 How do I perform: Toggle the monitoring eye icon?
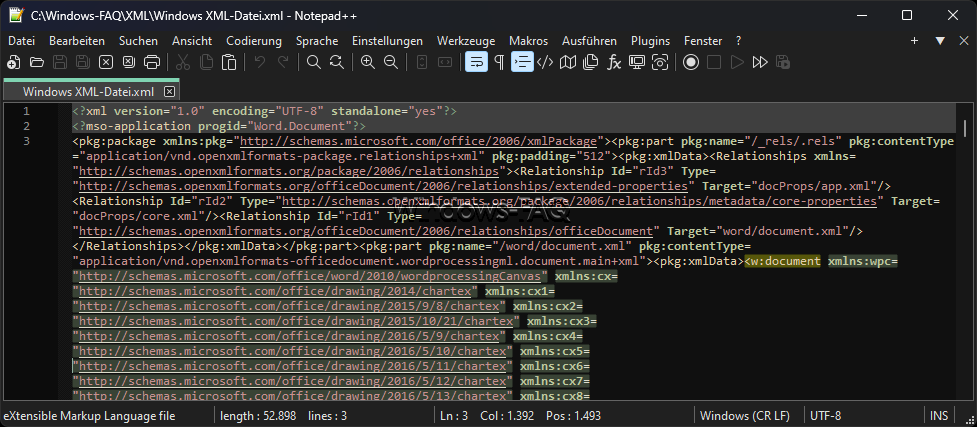point(660,62)
